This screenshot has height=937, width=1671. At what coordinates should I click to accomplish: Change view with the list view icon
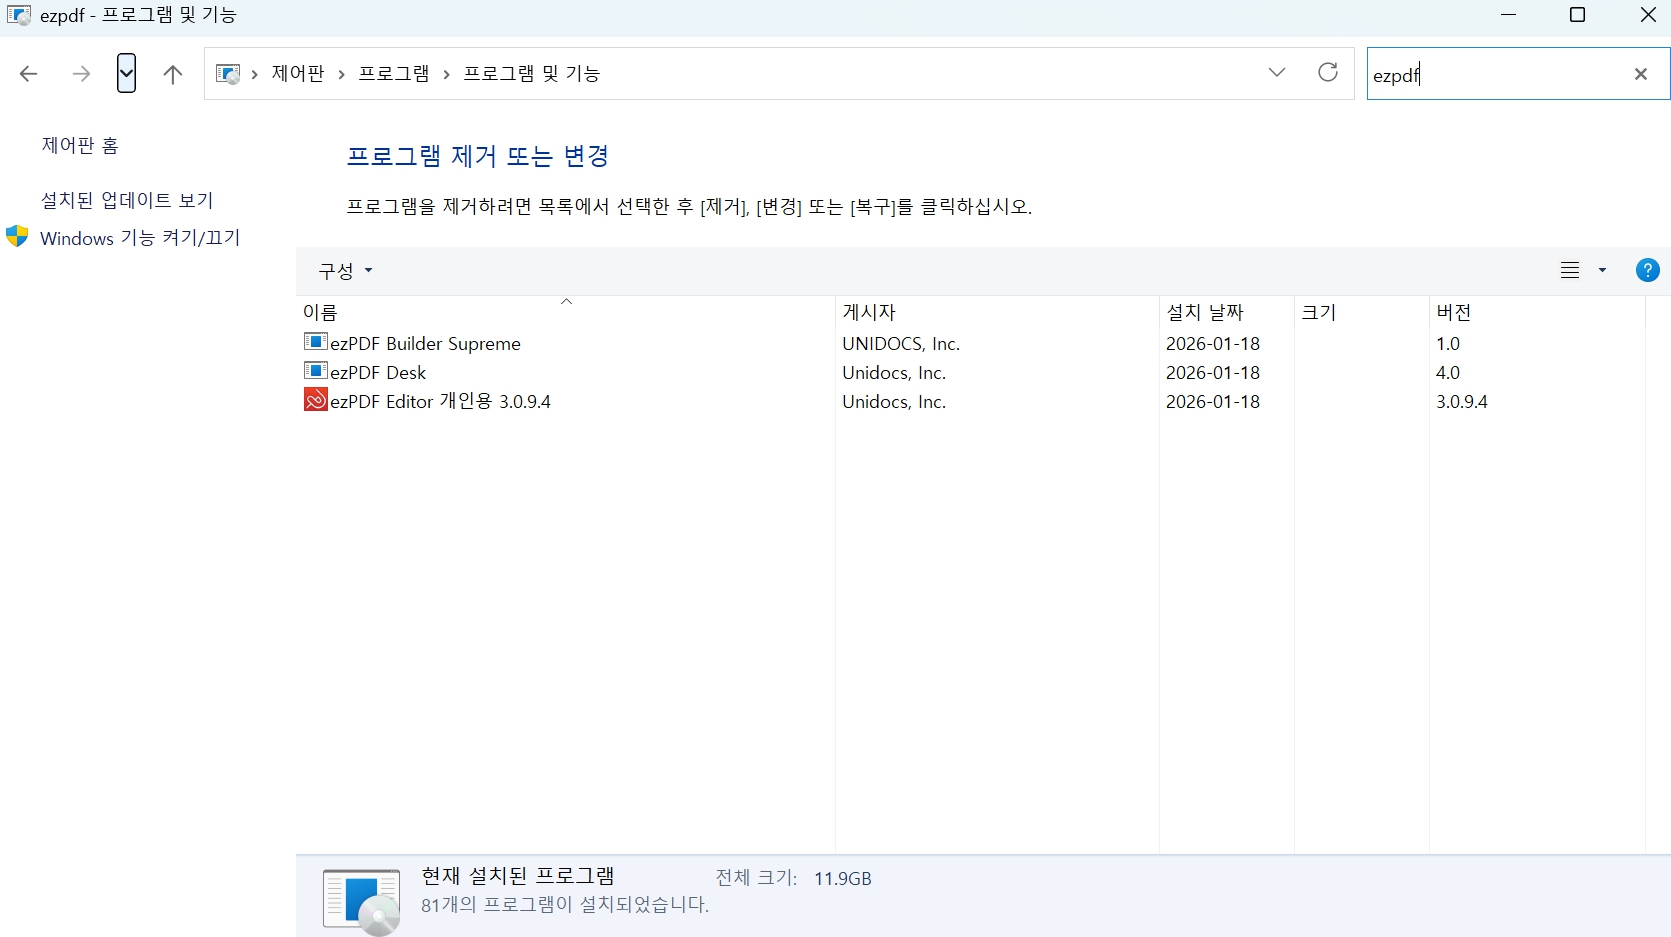pos(1570,270)
